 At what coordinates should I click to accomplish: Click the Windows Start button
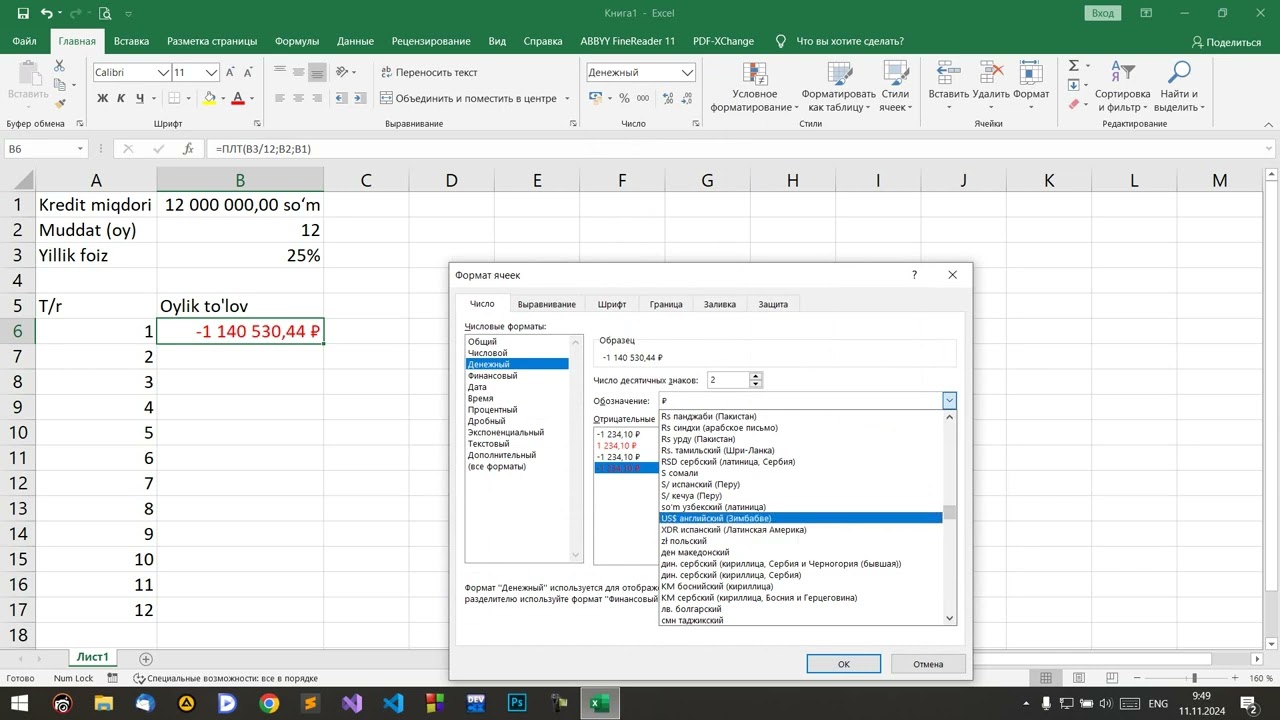[x=20, y=703]
